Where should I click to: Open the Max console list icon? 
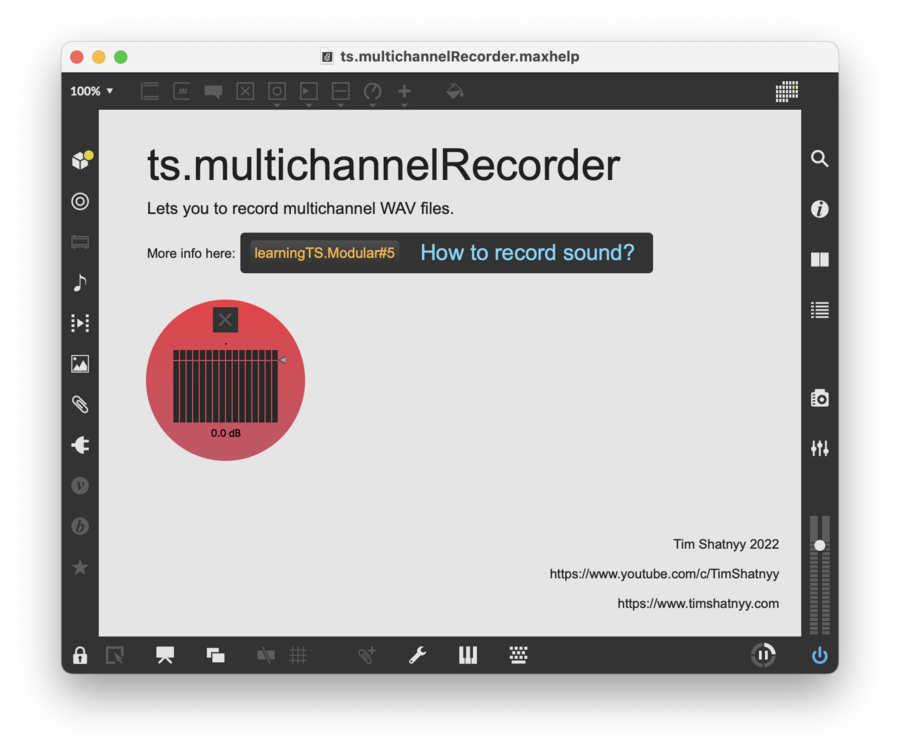point(820,310)
